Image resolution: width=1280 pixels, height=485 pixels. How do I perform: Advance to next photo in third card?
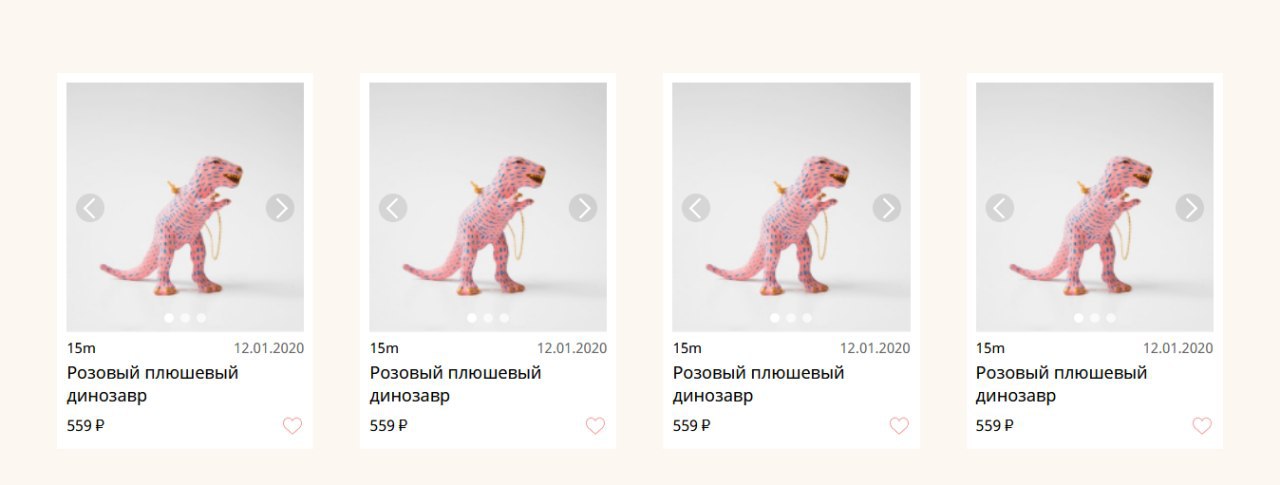click(x=887, y=208)
